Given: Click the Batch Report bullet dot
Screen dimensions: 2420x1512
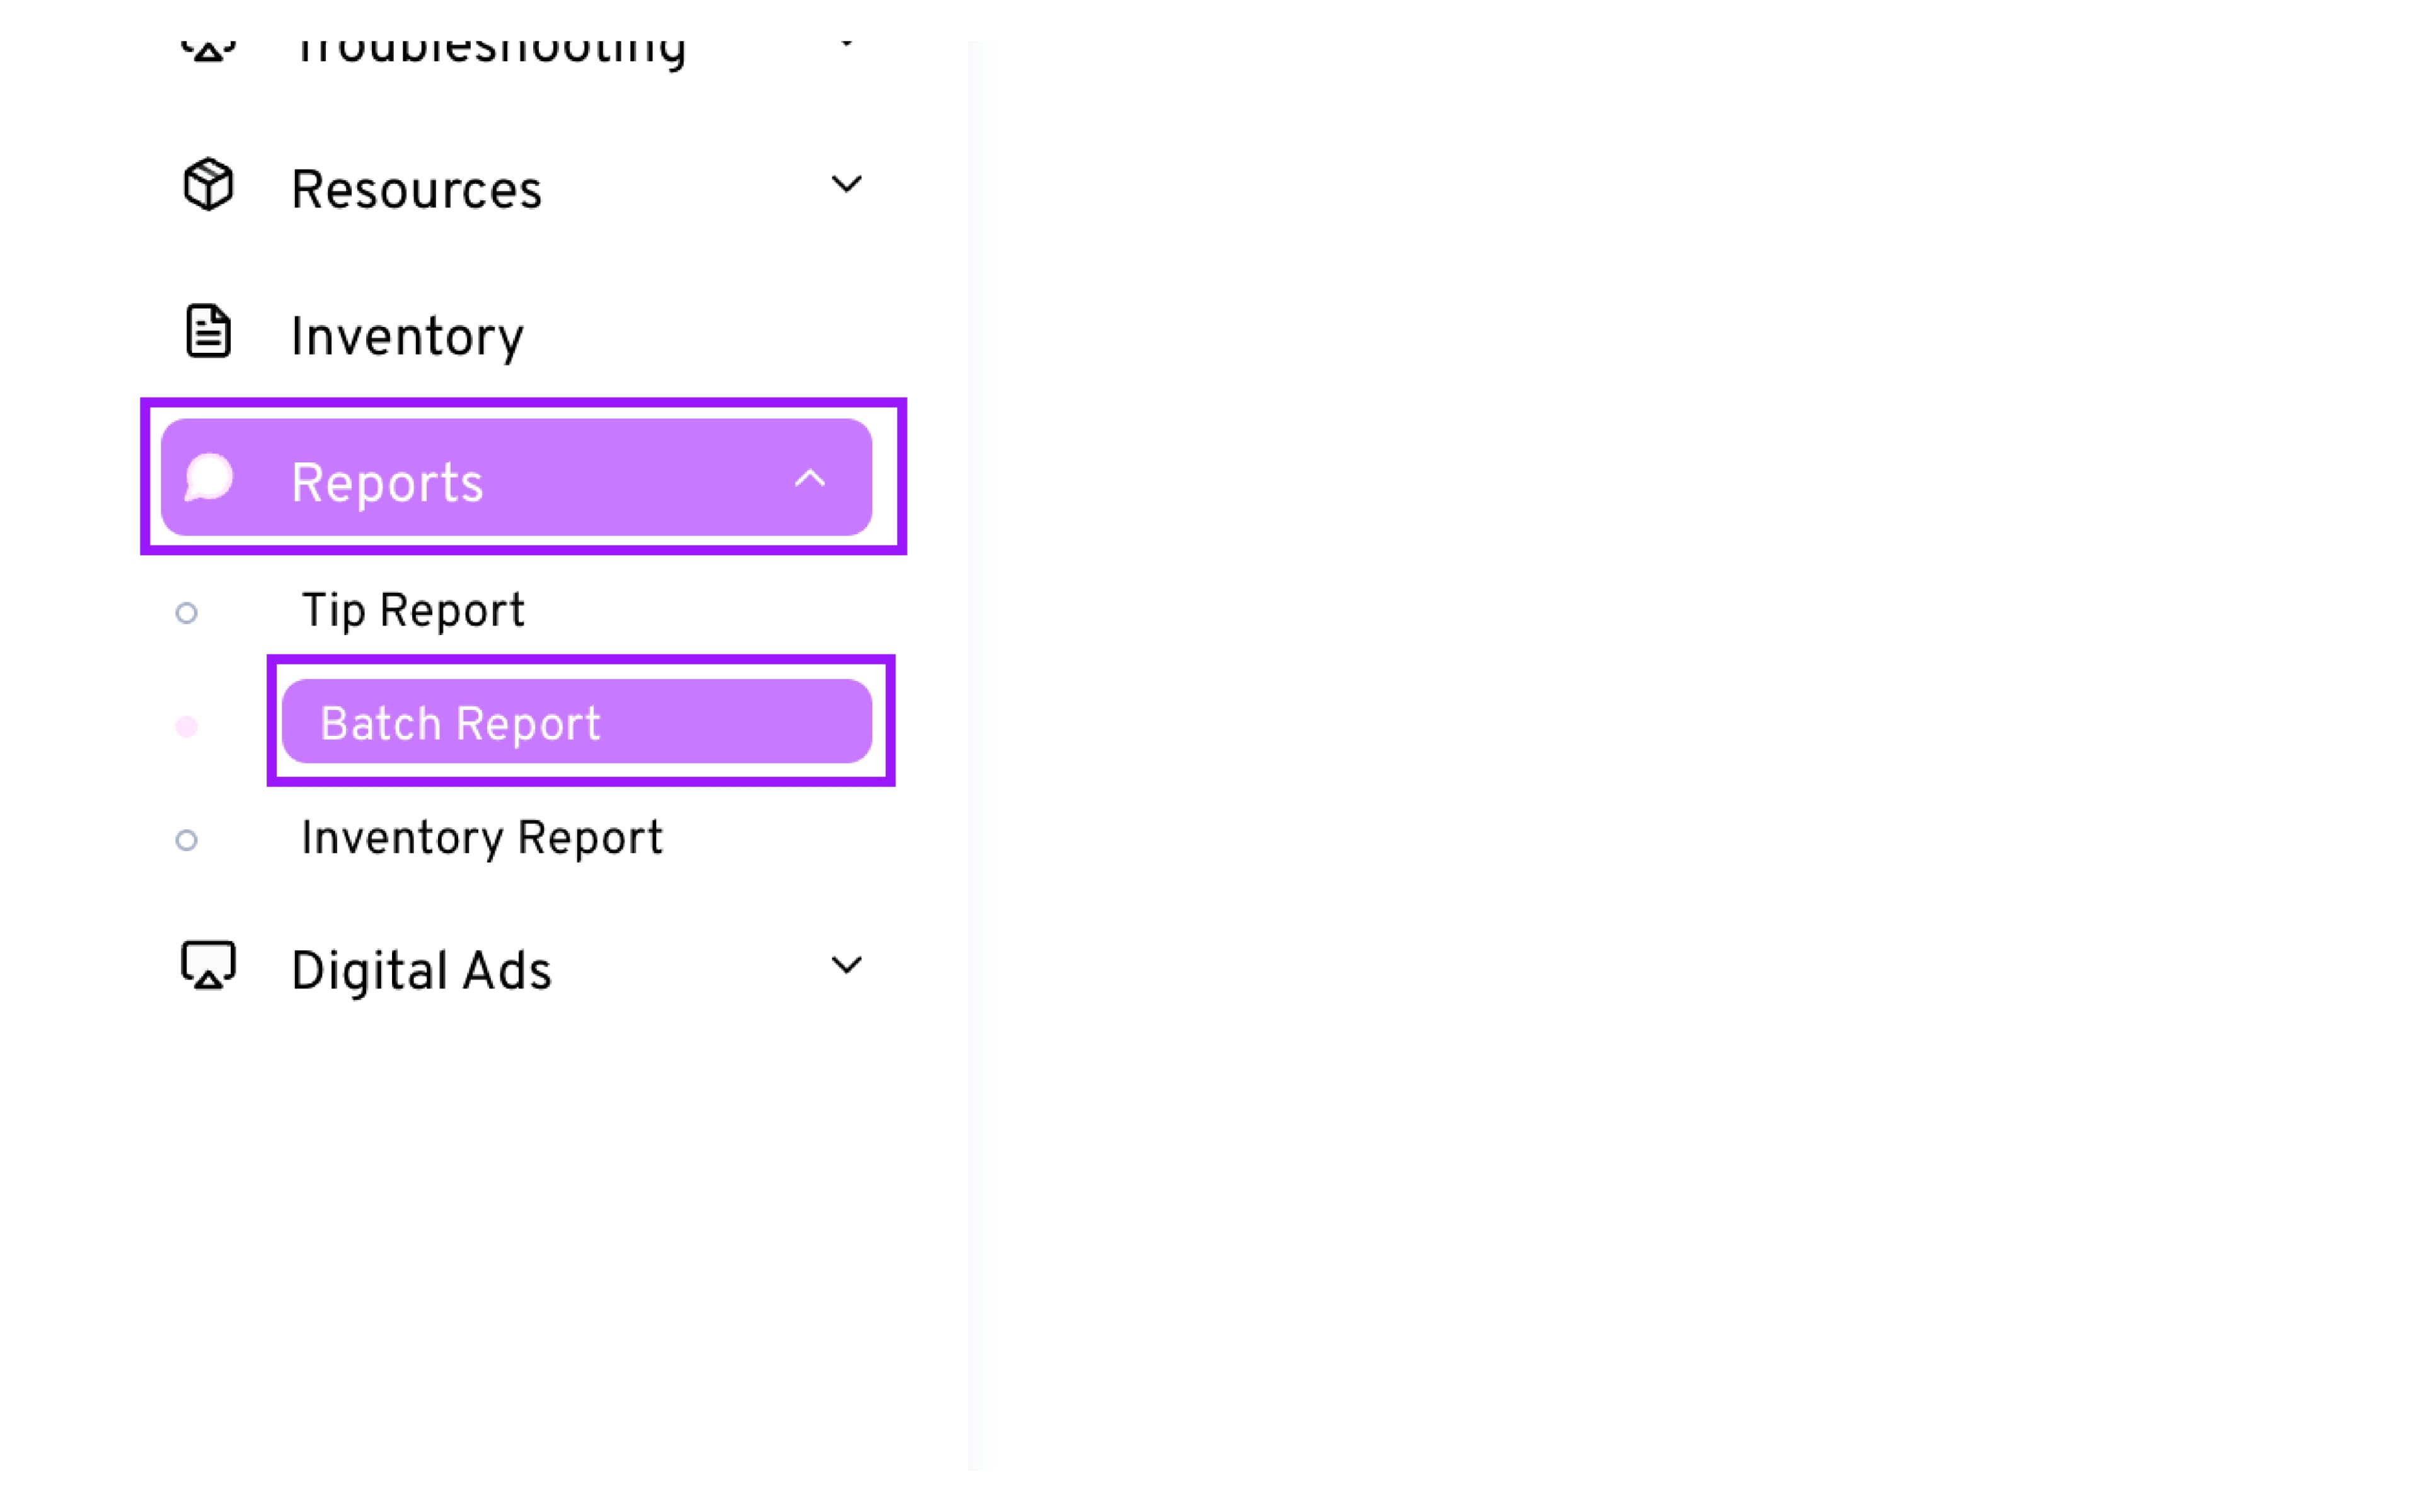Looking at the screenshot, I should click(186, 726).
